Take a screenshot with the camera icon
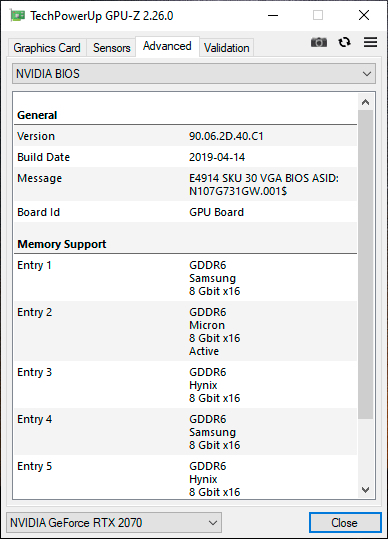The image size is (388, 539). tap(319, 42)
